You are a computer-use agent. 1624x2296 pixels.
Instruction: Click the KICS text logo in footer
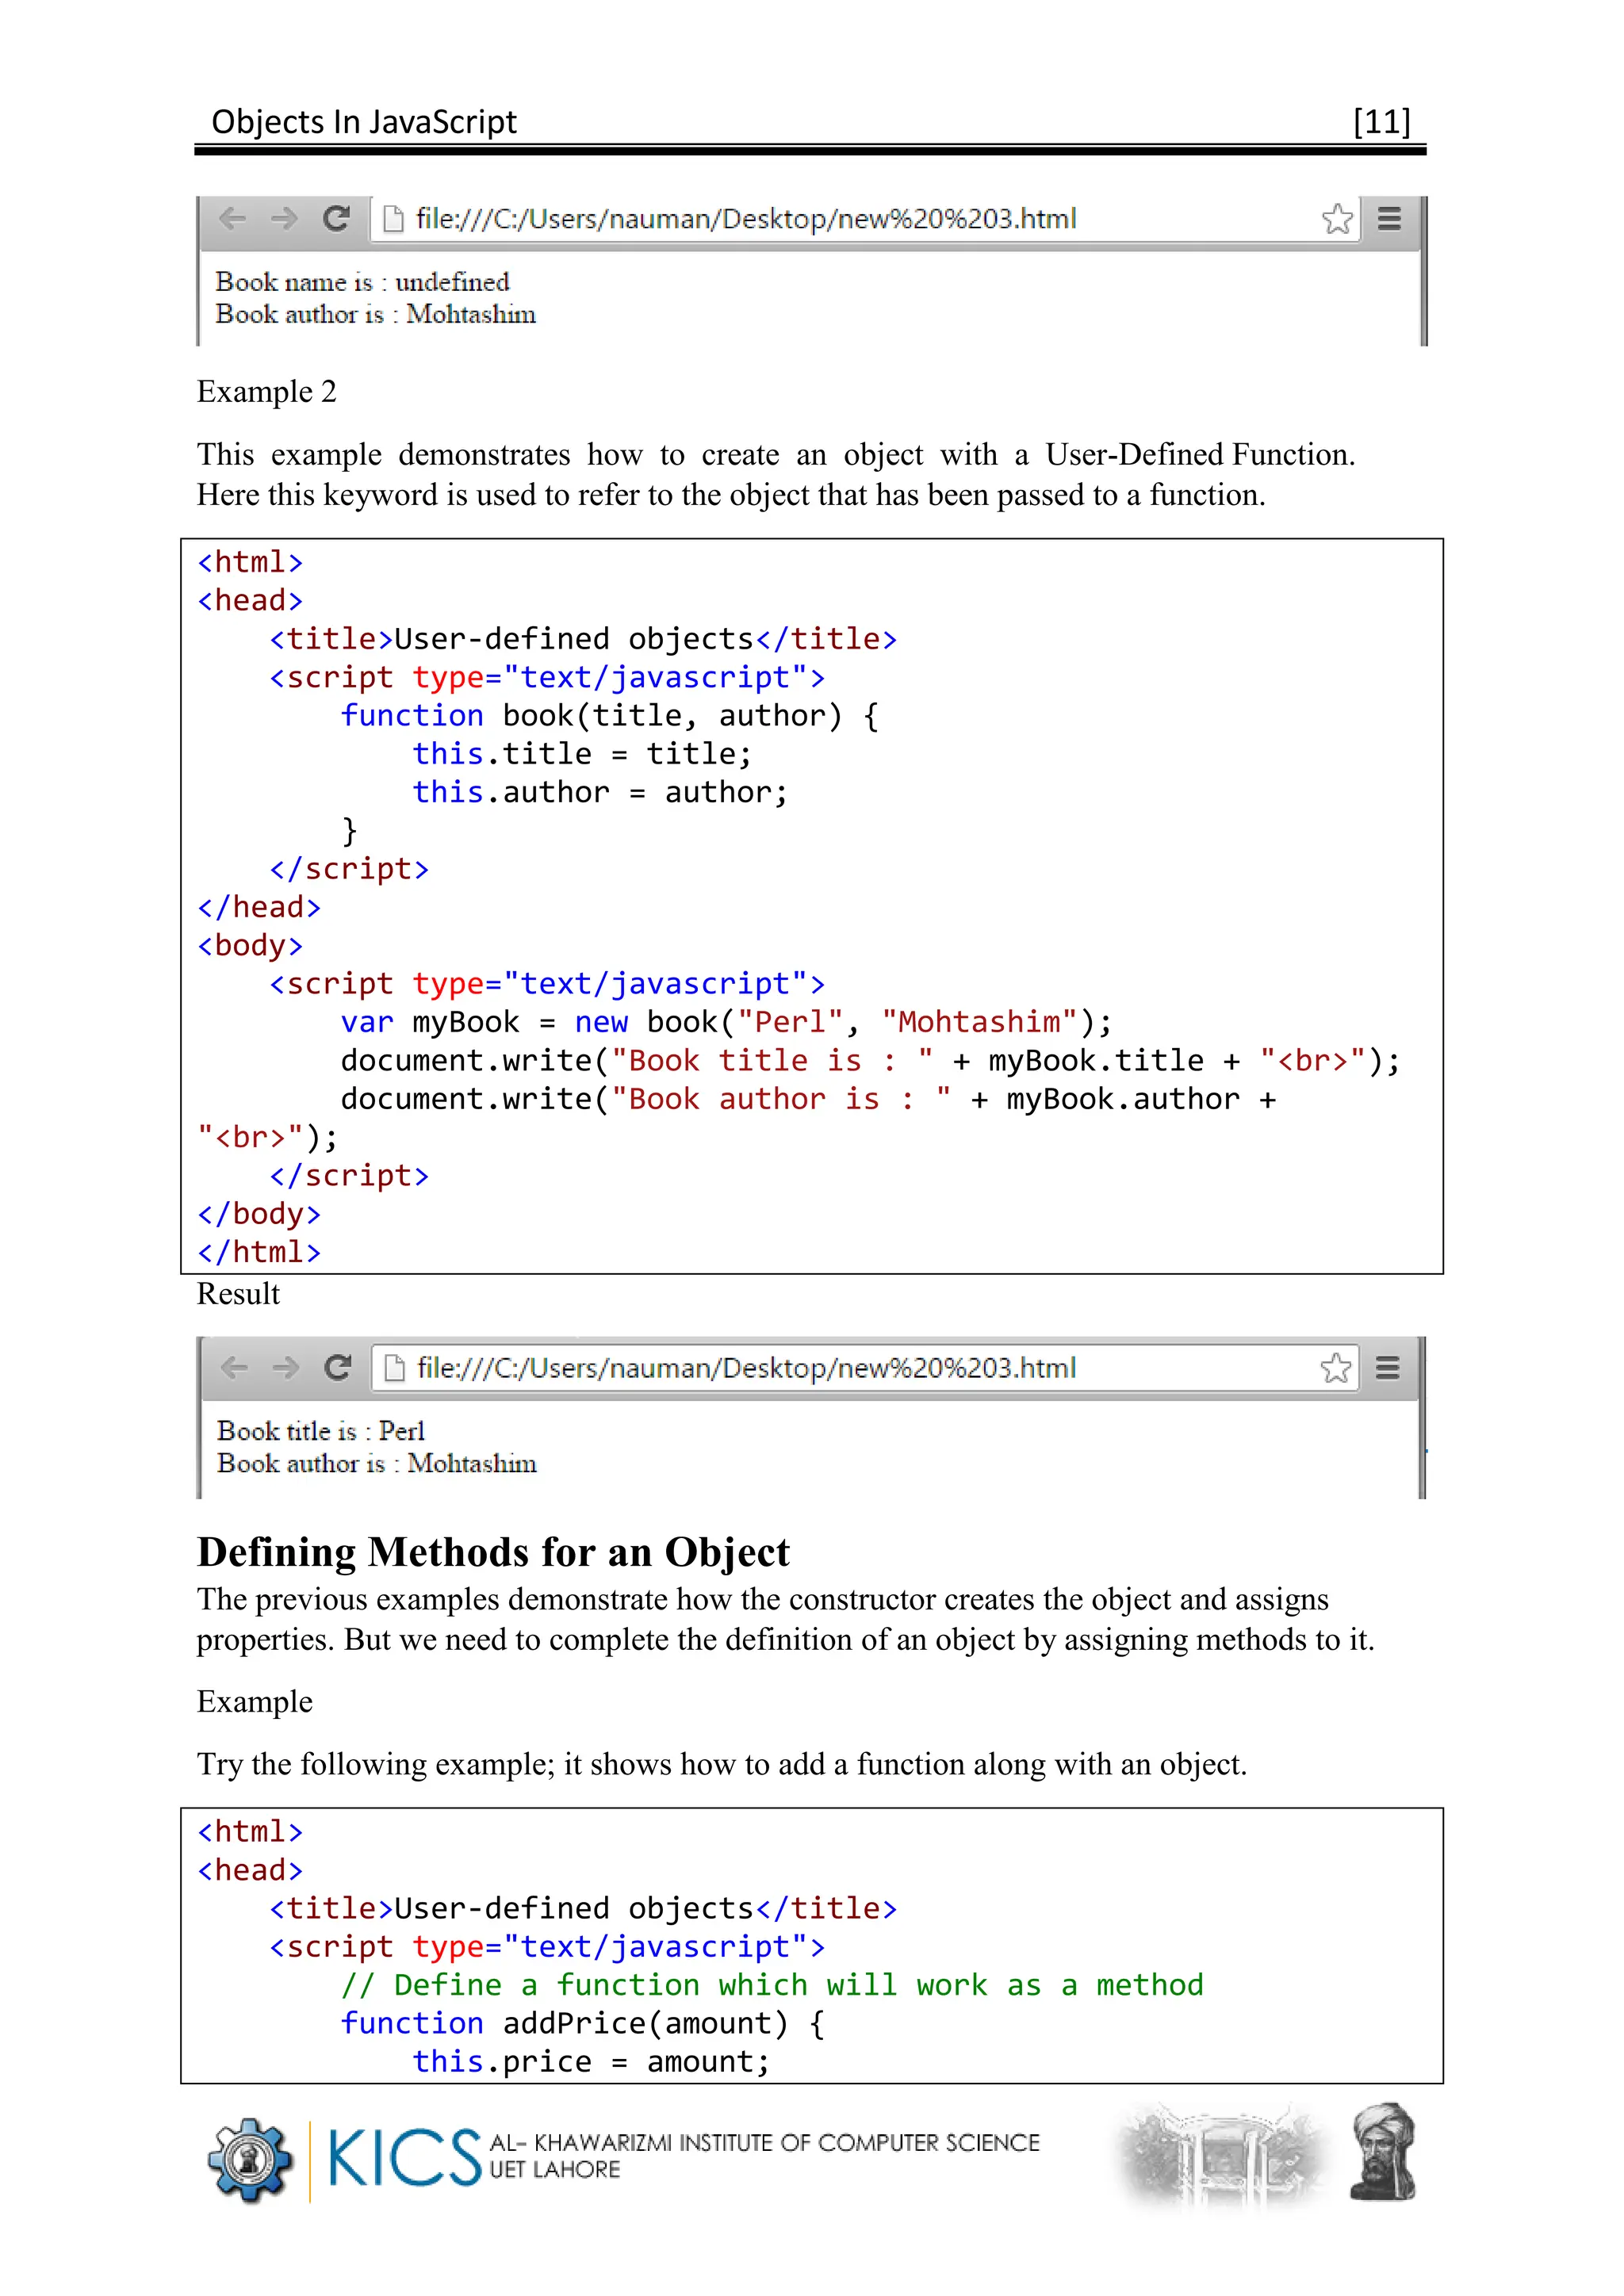(x=404, y=2158)
